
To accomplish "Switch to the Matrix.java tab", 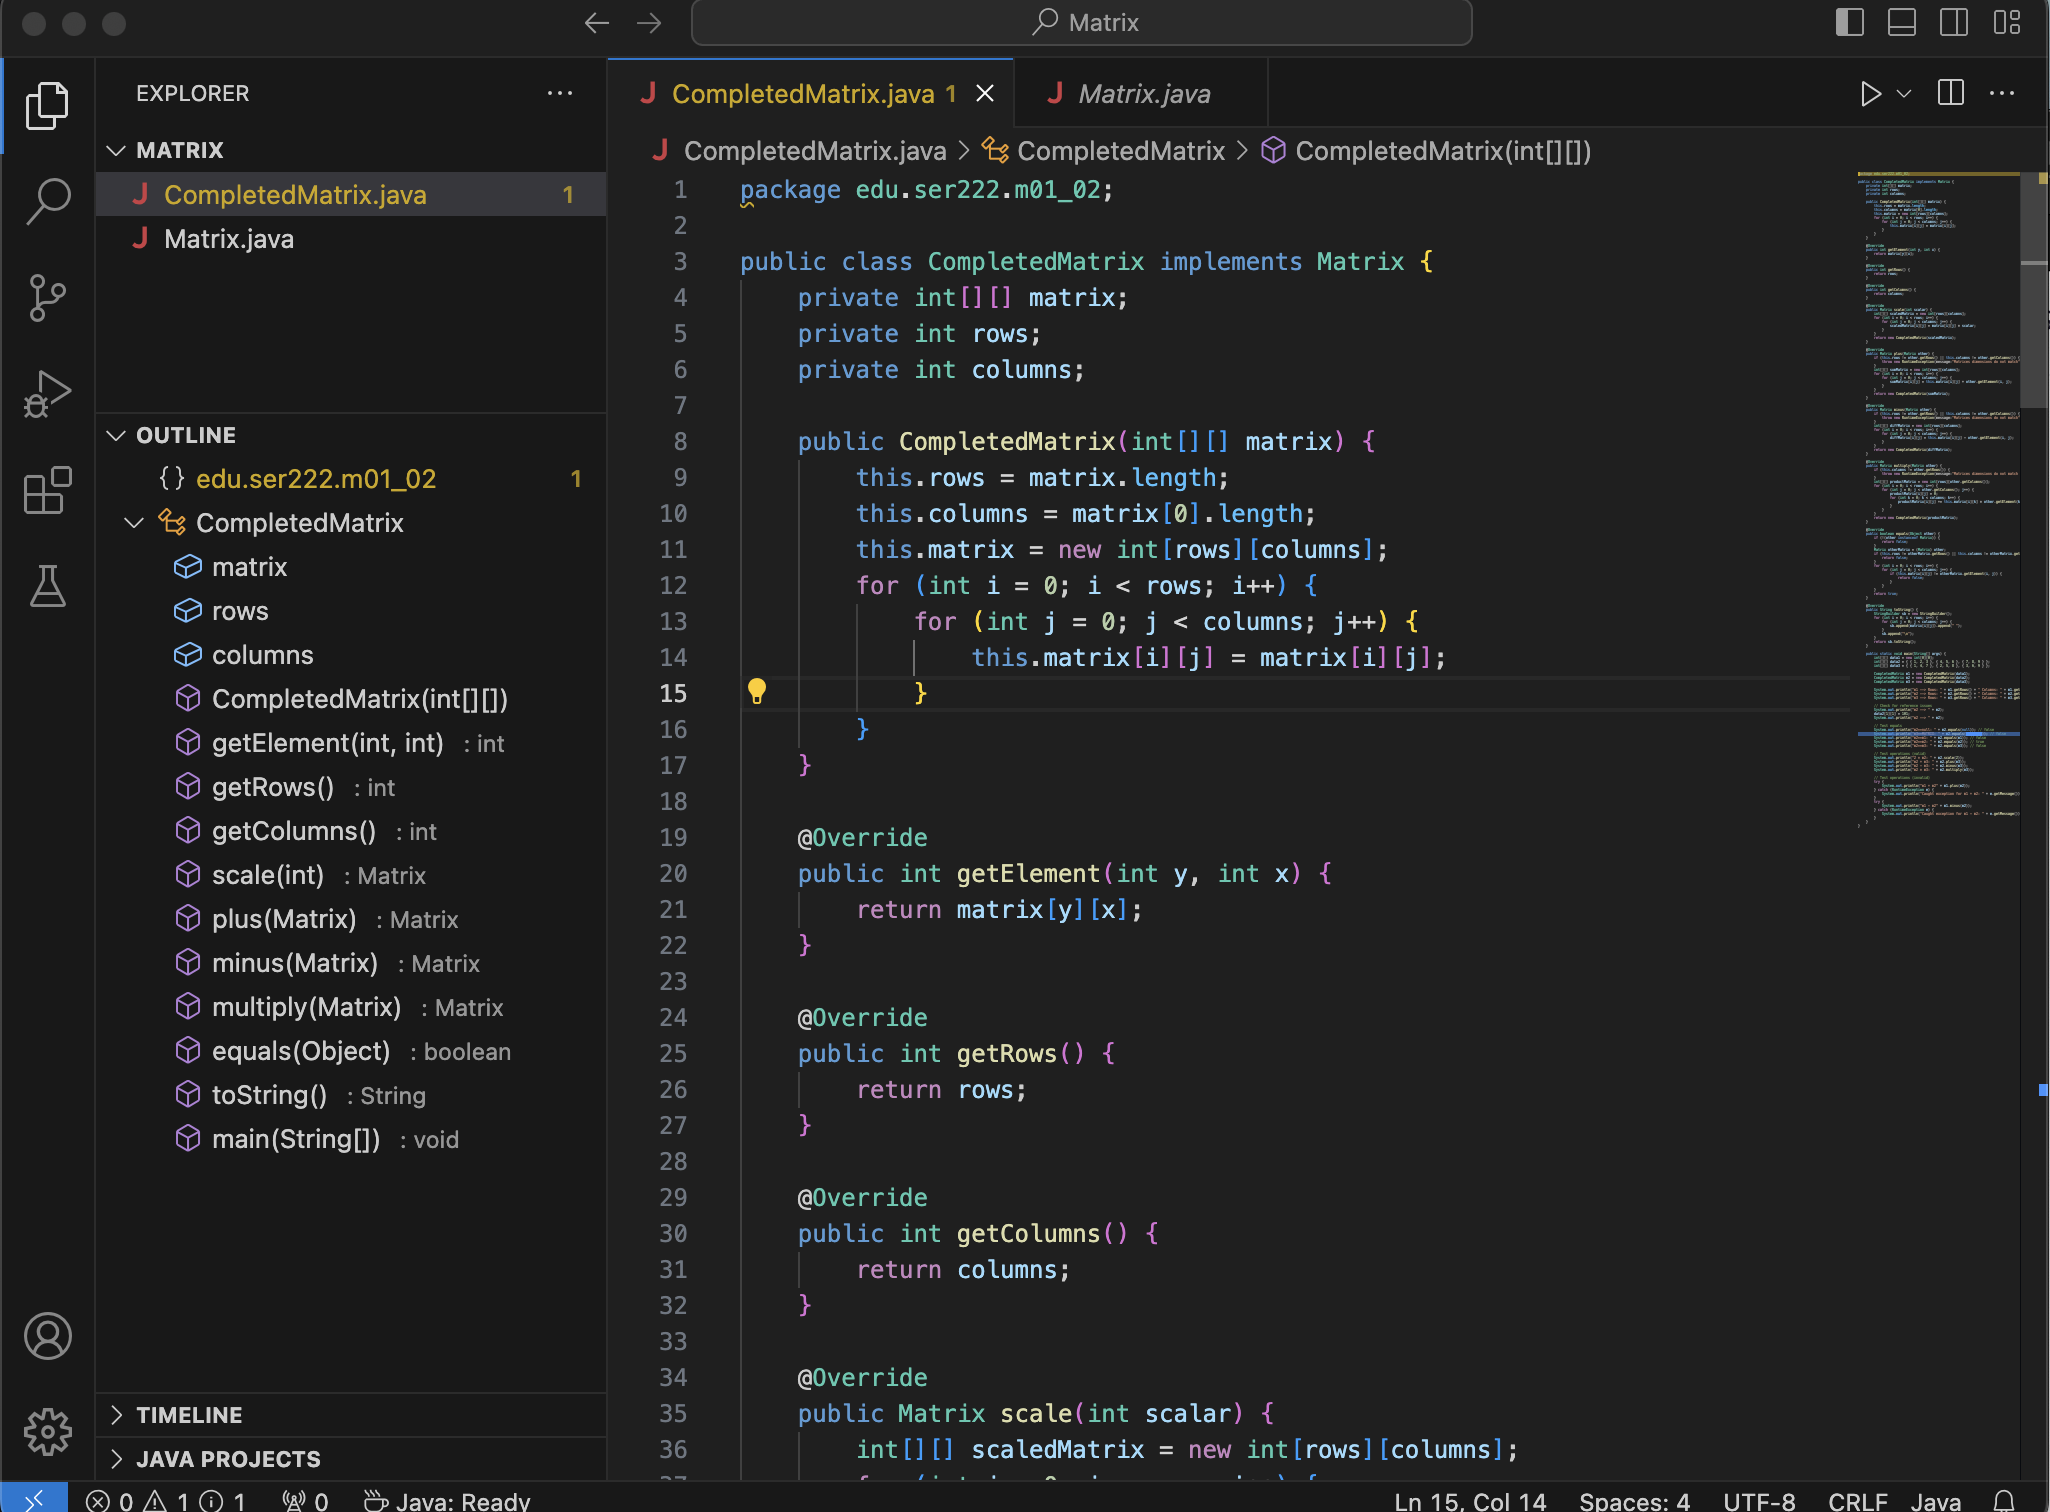I will click(1143, 94).
